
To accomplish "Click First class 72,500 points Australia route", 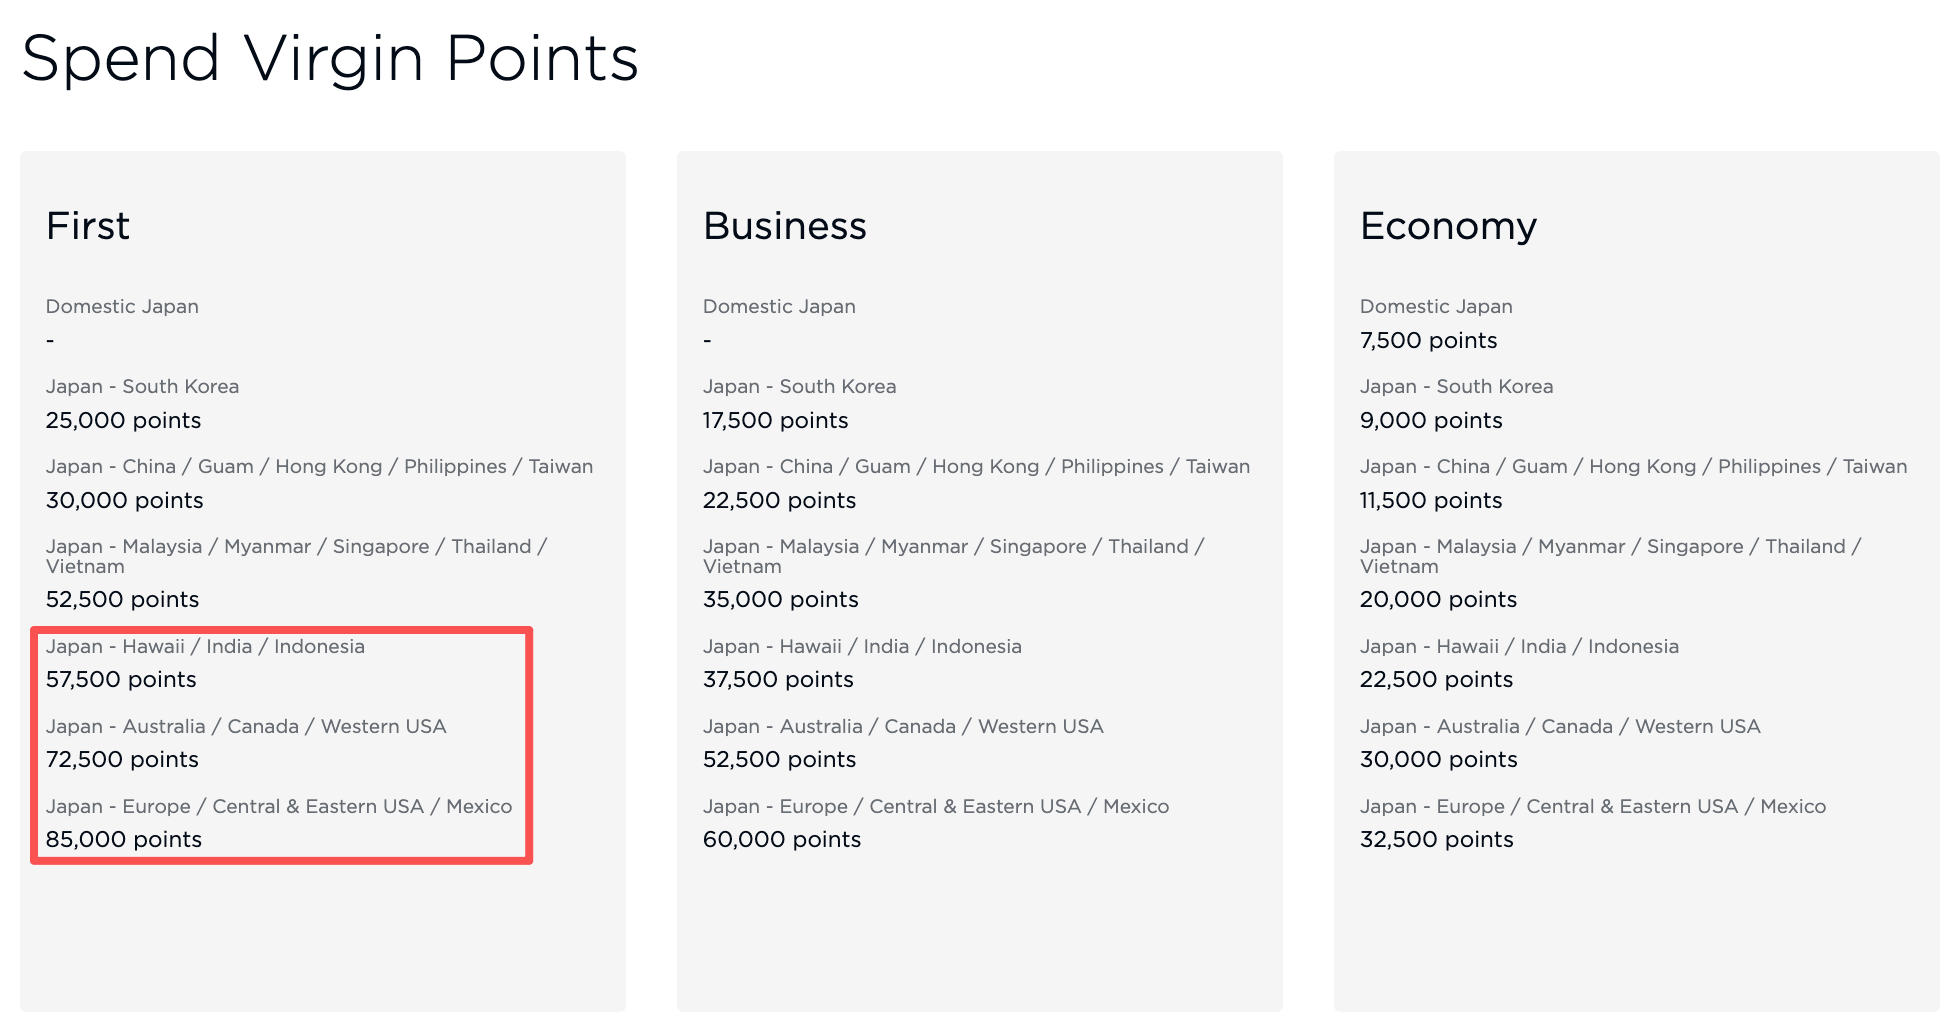I will coord(122,759).
